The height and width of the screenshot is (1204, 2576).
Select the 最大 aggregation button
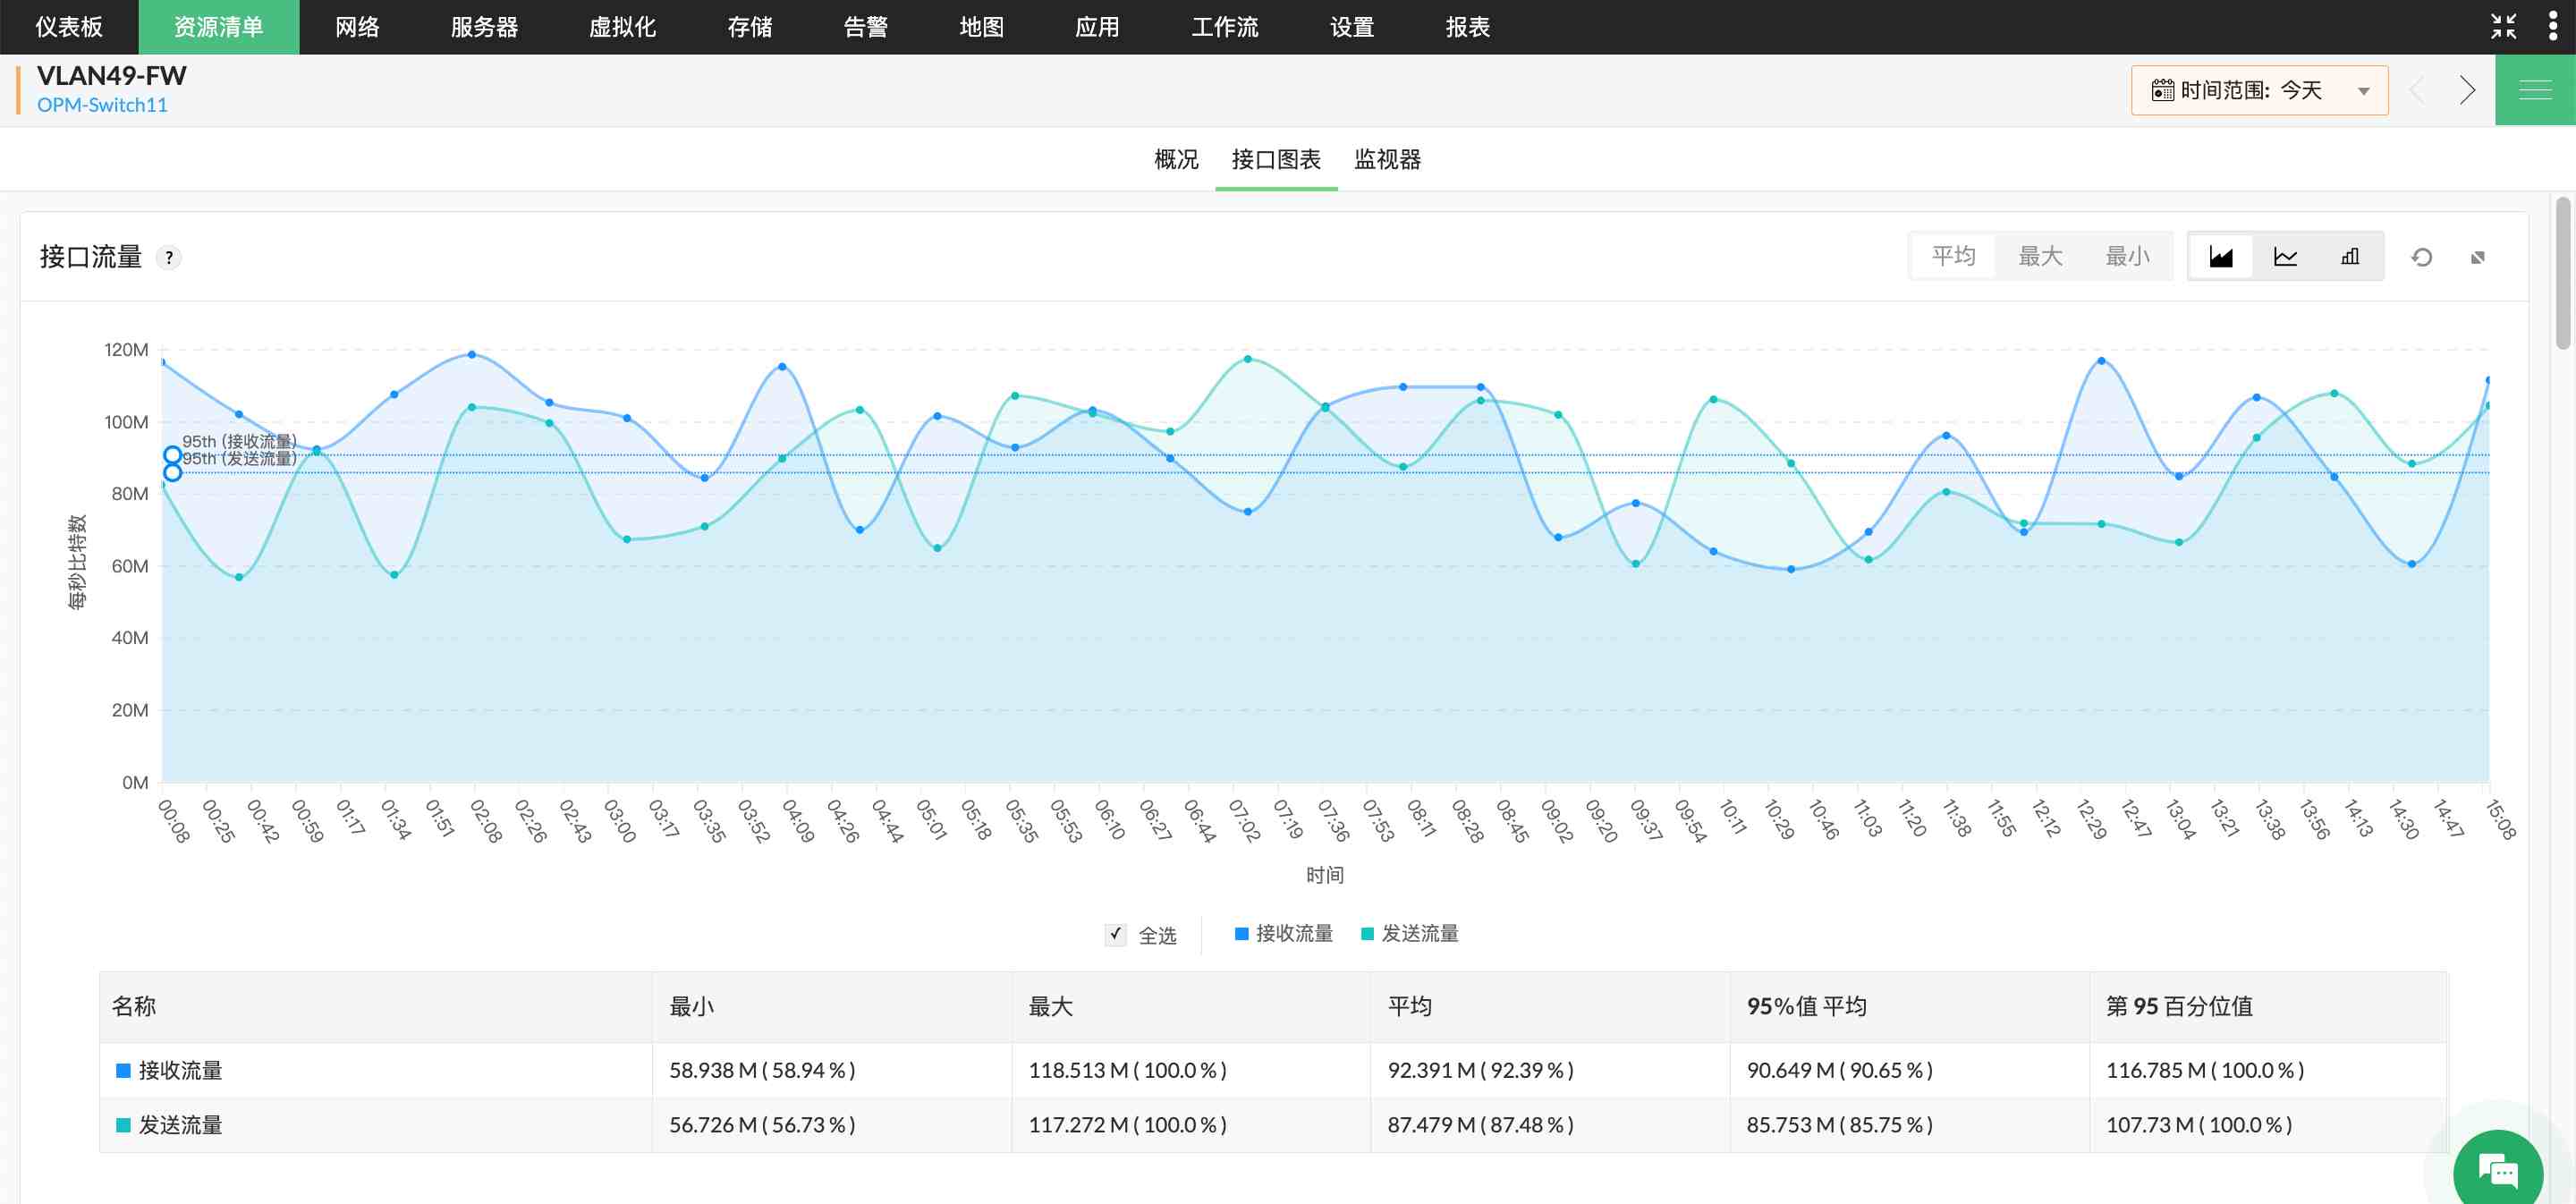[x=2041, y=256]
